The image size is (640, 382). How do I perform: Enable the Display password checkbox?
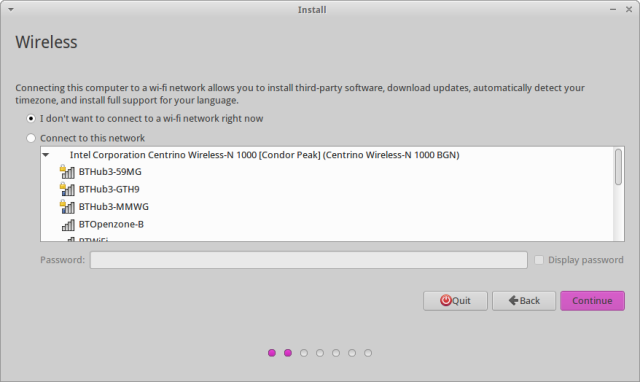click(539, 260)
